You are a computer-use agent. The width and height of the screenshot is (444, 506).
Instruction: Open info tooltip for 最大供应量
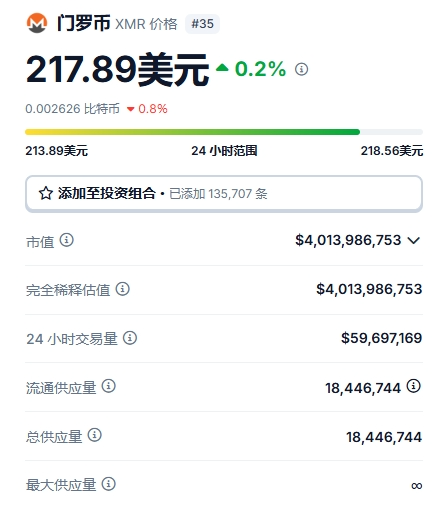[108, 484]
